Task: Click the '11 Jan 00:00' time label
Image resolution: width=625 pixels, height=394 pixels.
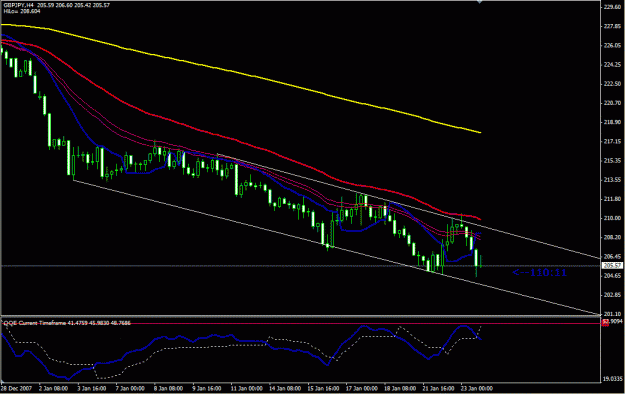Action: pyautogui.click(x=246, y=388)
